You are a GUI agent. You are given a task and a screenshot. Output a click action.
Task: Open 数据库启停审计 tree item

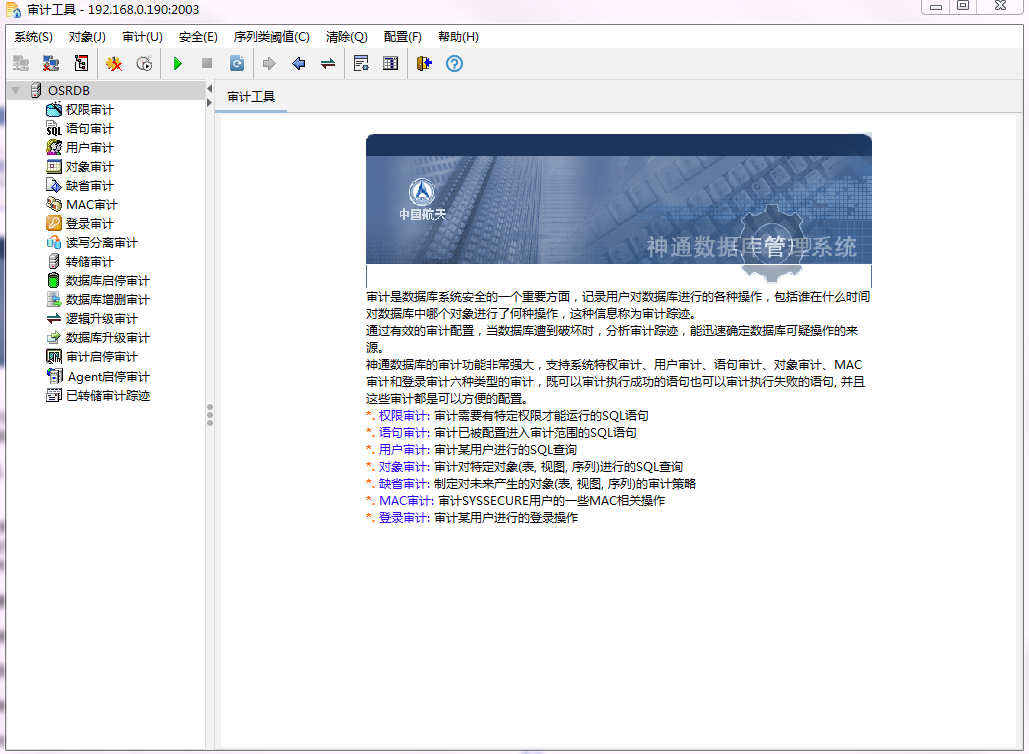tap(107, 281)
